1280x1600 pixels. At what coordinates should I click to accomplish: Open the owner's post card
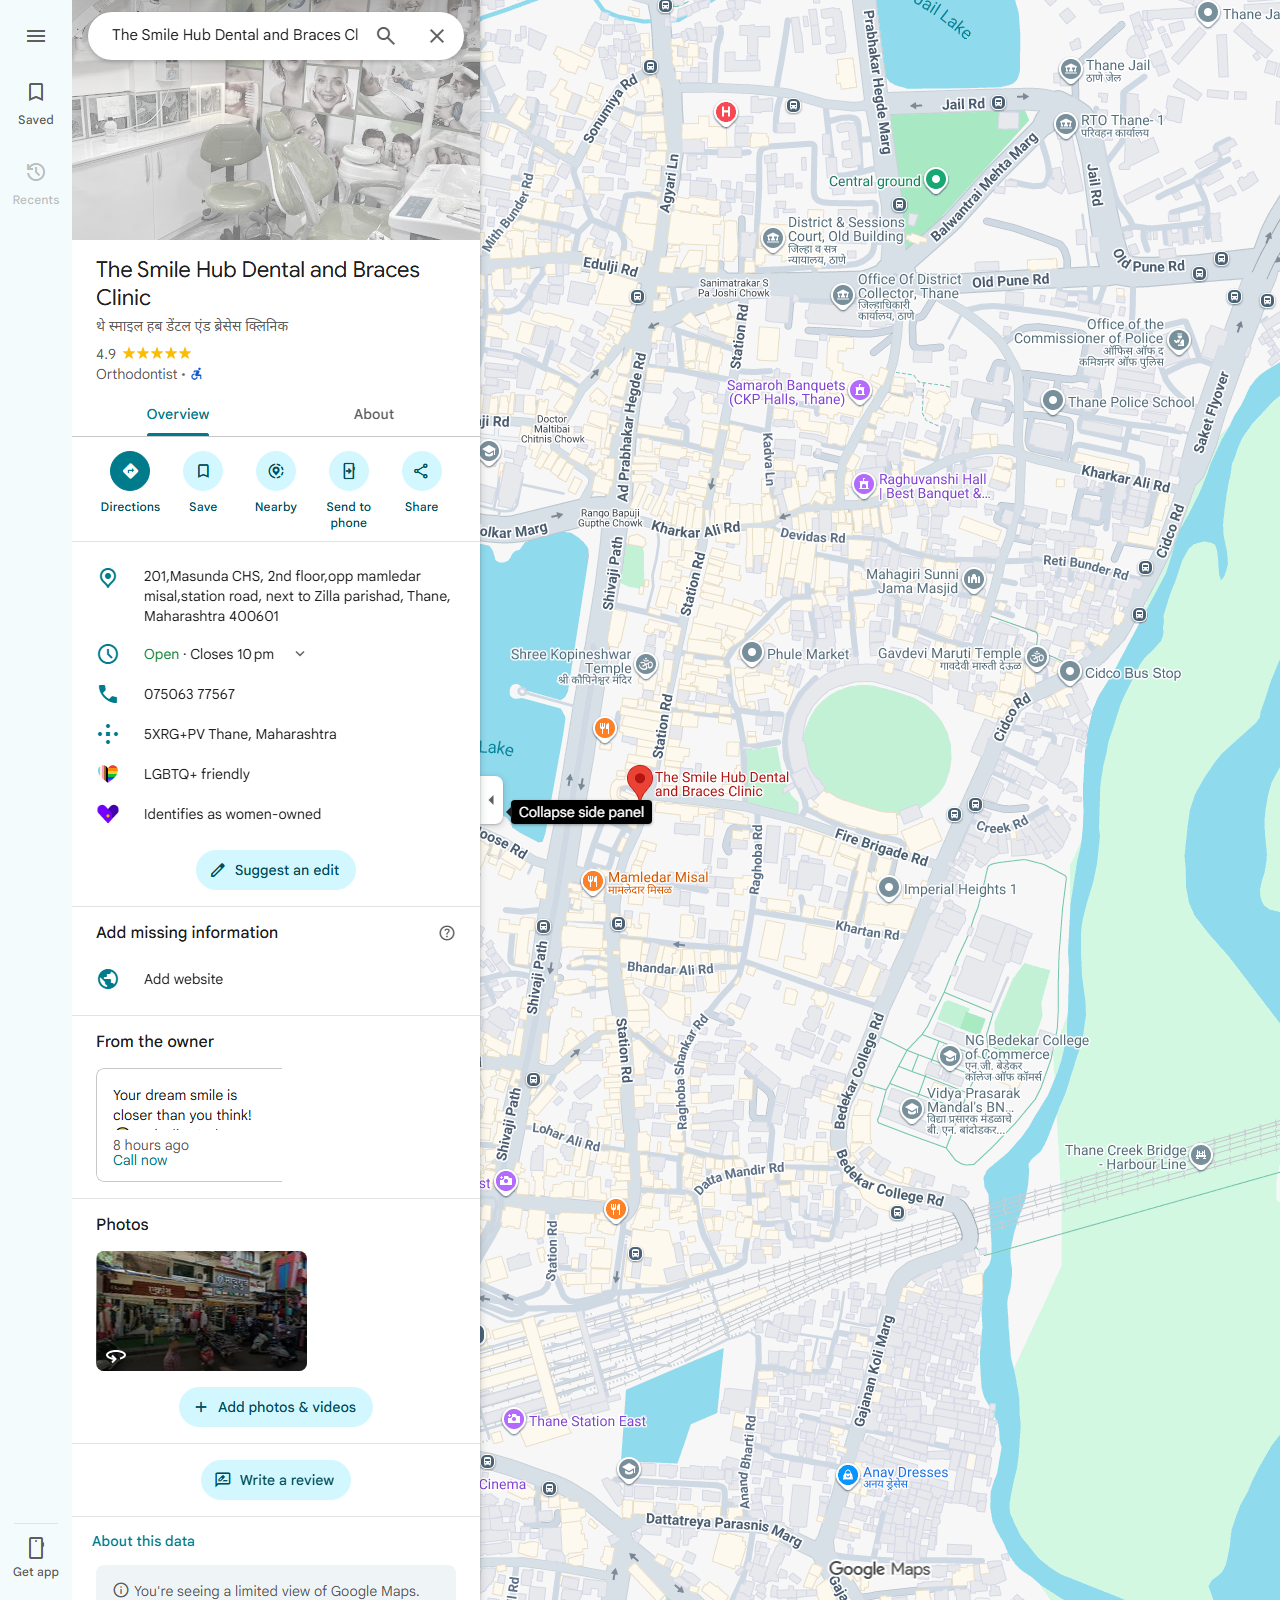pos(189,1125)
